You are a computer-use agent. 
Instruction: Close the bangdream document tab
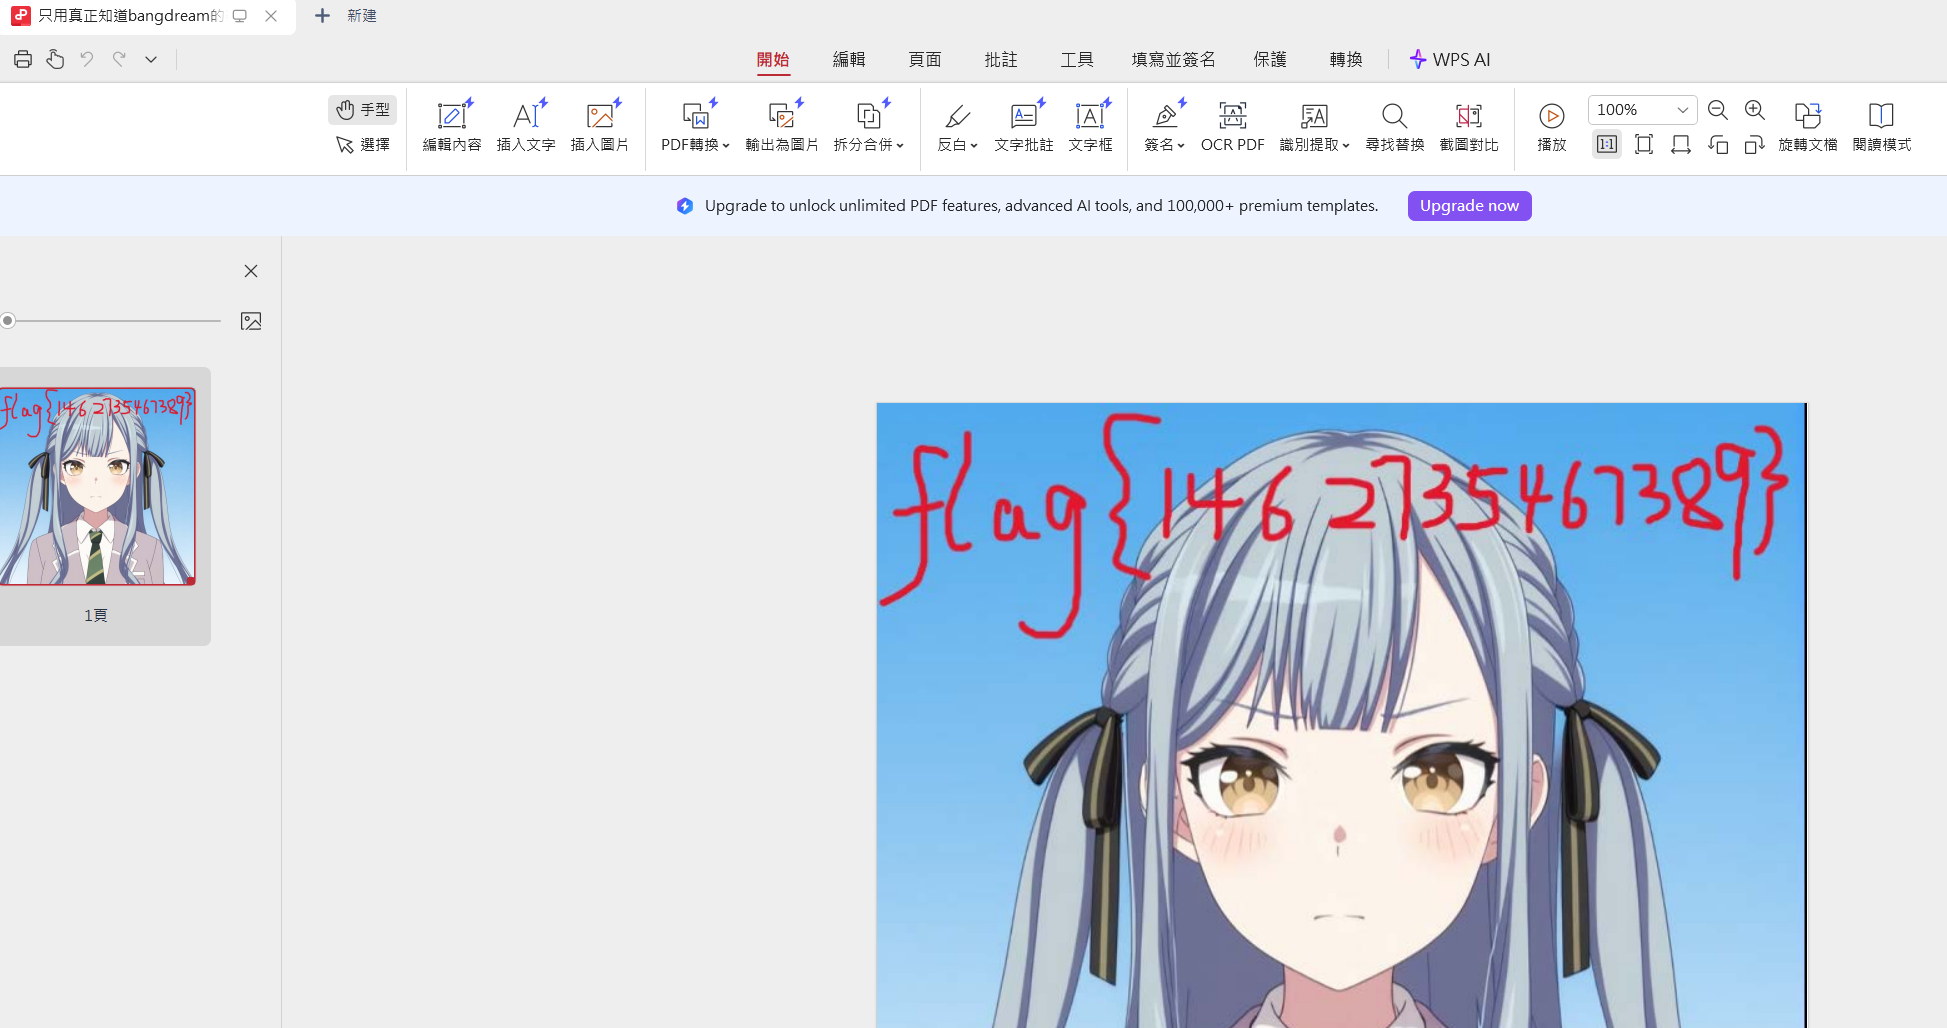[271, 16]
